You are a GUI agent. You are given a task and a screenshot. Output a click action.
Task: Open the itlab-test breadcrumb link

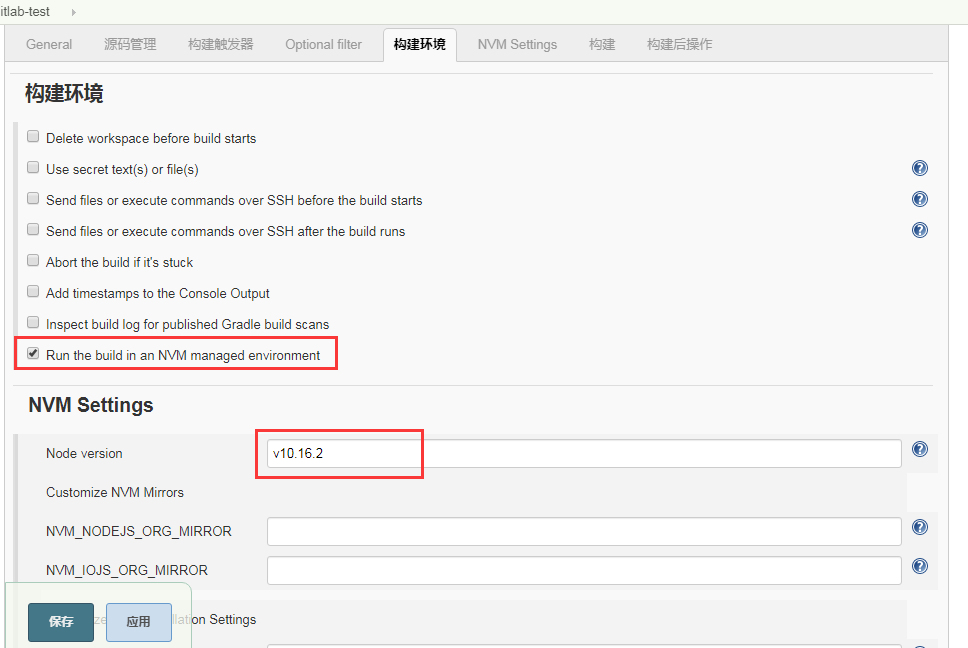point(25,12)
